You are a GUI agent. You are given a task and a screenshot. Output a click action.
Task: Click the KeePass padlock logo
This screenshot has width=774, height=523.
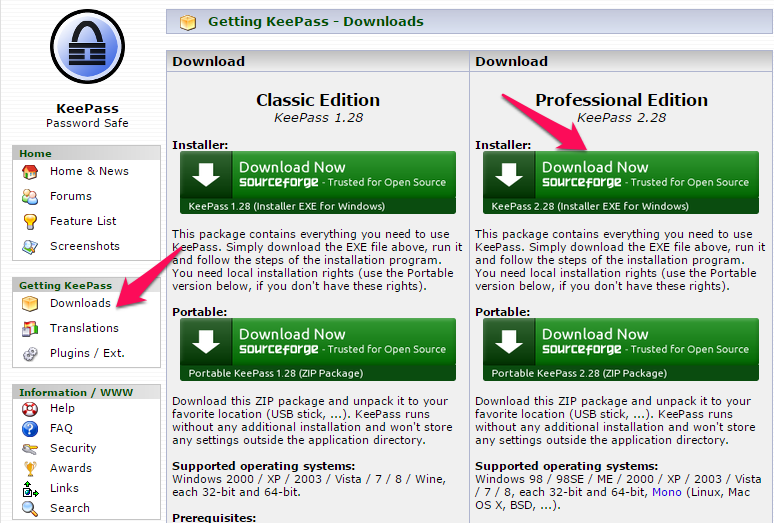87,46
